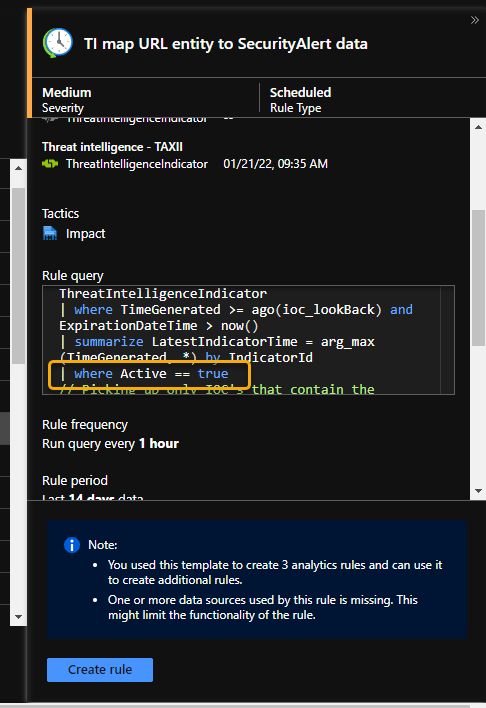Click the 01/21/22, 09:35 AM timestamp

[276, 164]
